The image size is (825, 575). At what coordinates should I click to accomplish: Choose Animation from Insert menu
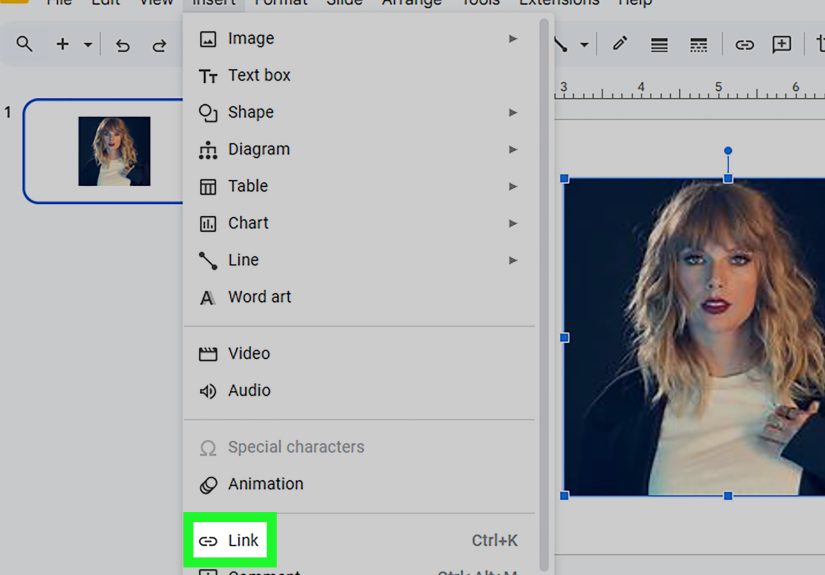click(359, 484)
